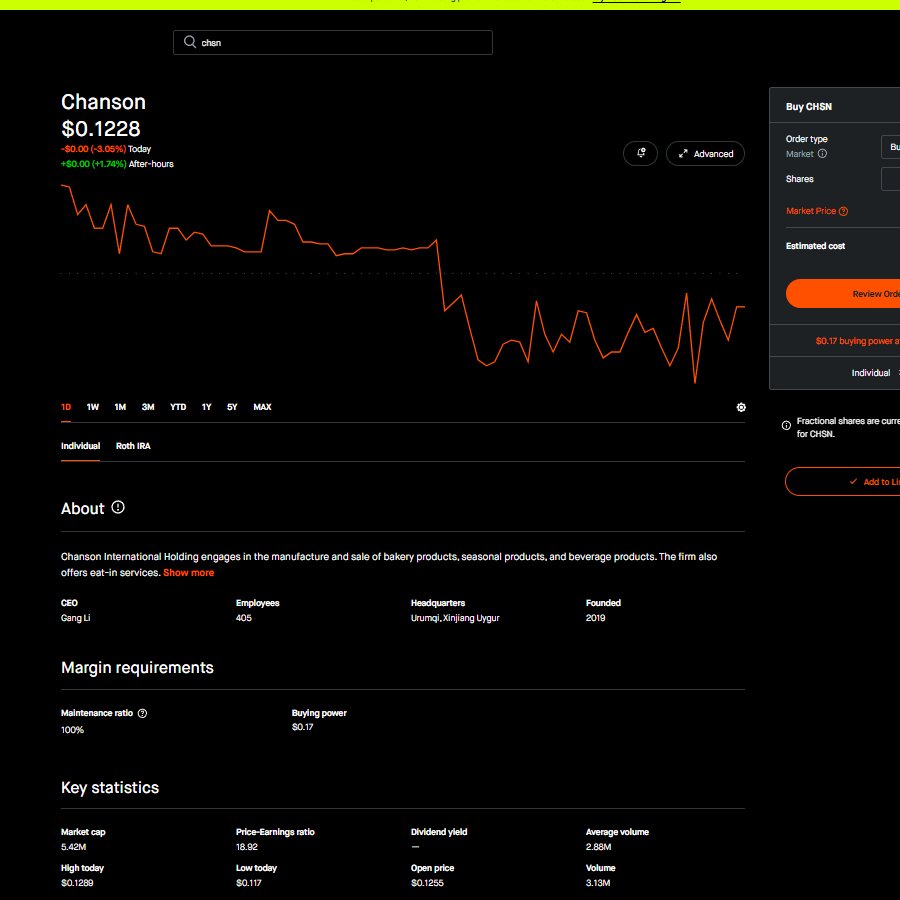
Task: Switch to the Roth IRA tab
Action: pyautogui.click(x=133, y=446)
